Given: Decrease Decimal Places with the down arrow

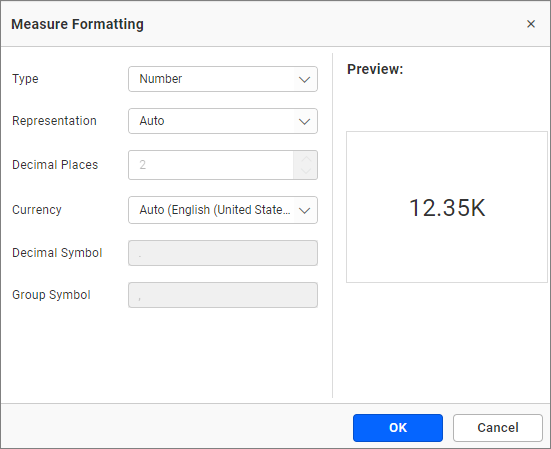Looking at the screenshot, I should click(306, 172).
